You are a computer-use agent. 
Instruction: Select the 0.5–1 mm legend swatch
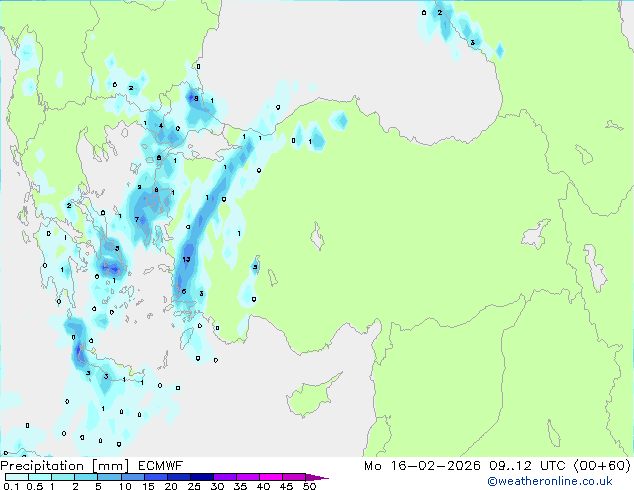pos(40,477)
